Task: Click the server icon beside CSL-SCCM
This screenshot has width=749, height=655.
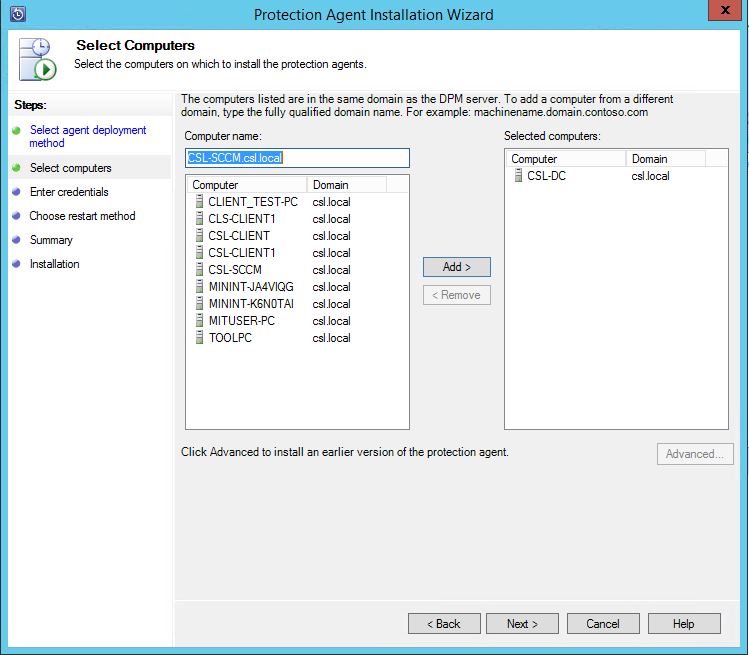Action: [x=200, y=269]
